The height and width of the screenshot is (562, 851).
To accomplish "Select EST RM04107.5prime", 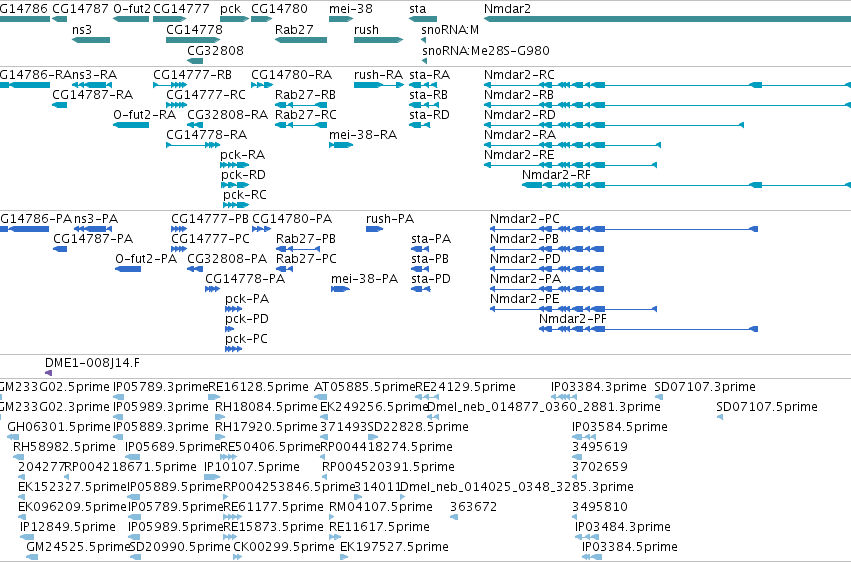I will (380, 507).
